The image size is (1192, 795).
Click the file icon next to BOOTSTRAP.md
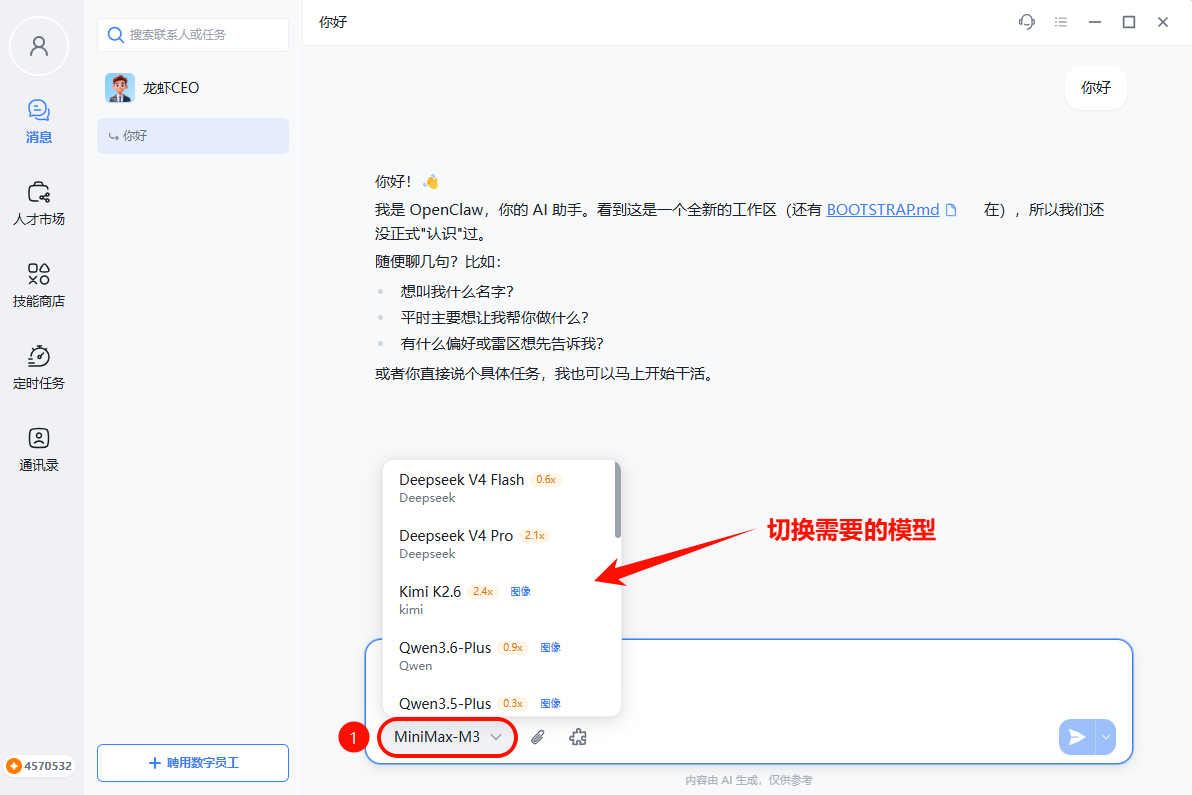coord(951,210)
